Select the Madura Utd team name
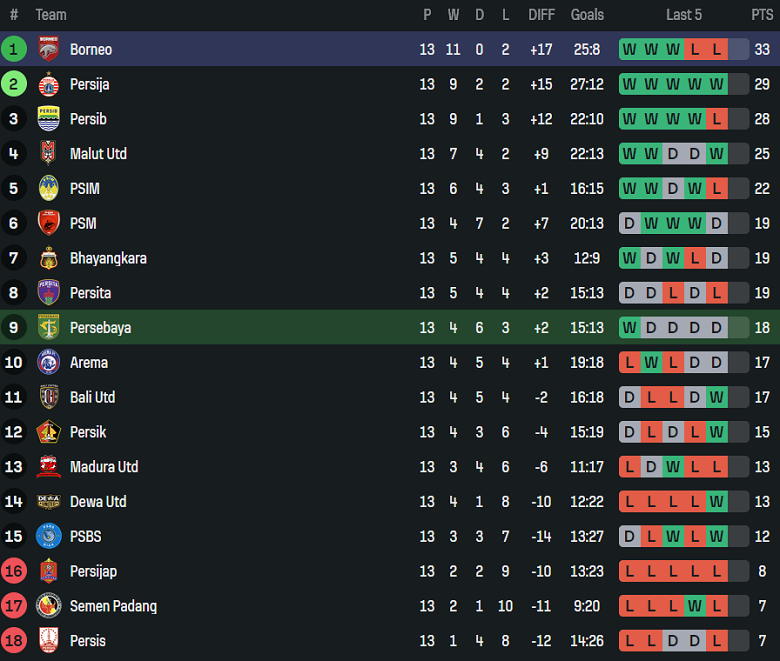The image size is (780, 661). [x=104, y=467]
